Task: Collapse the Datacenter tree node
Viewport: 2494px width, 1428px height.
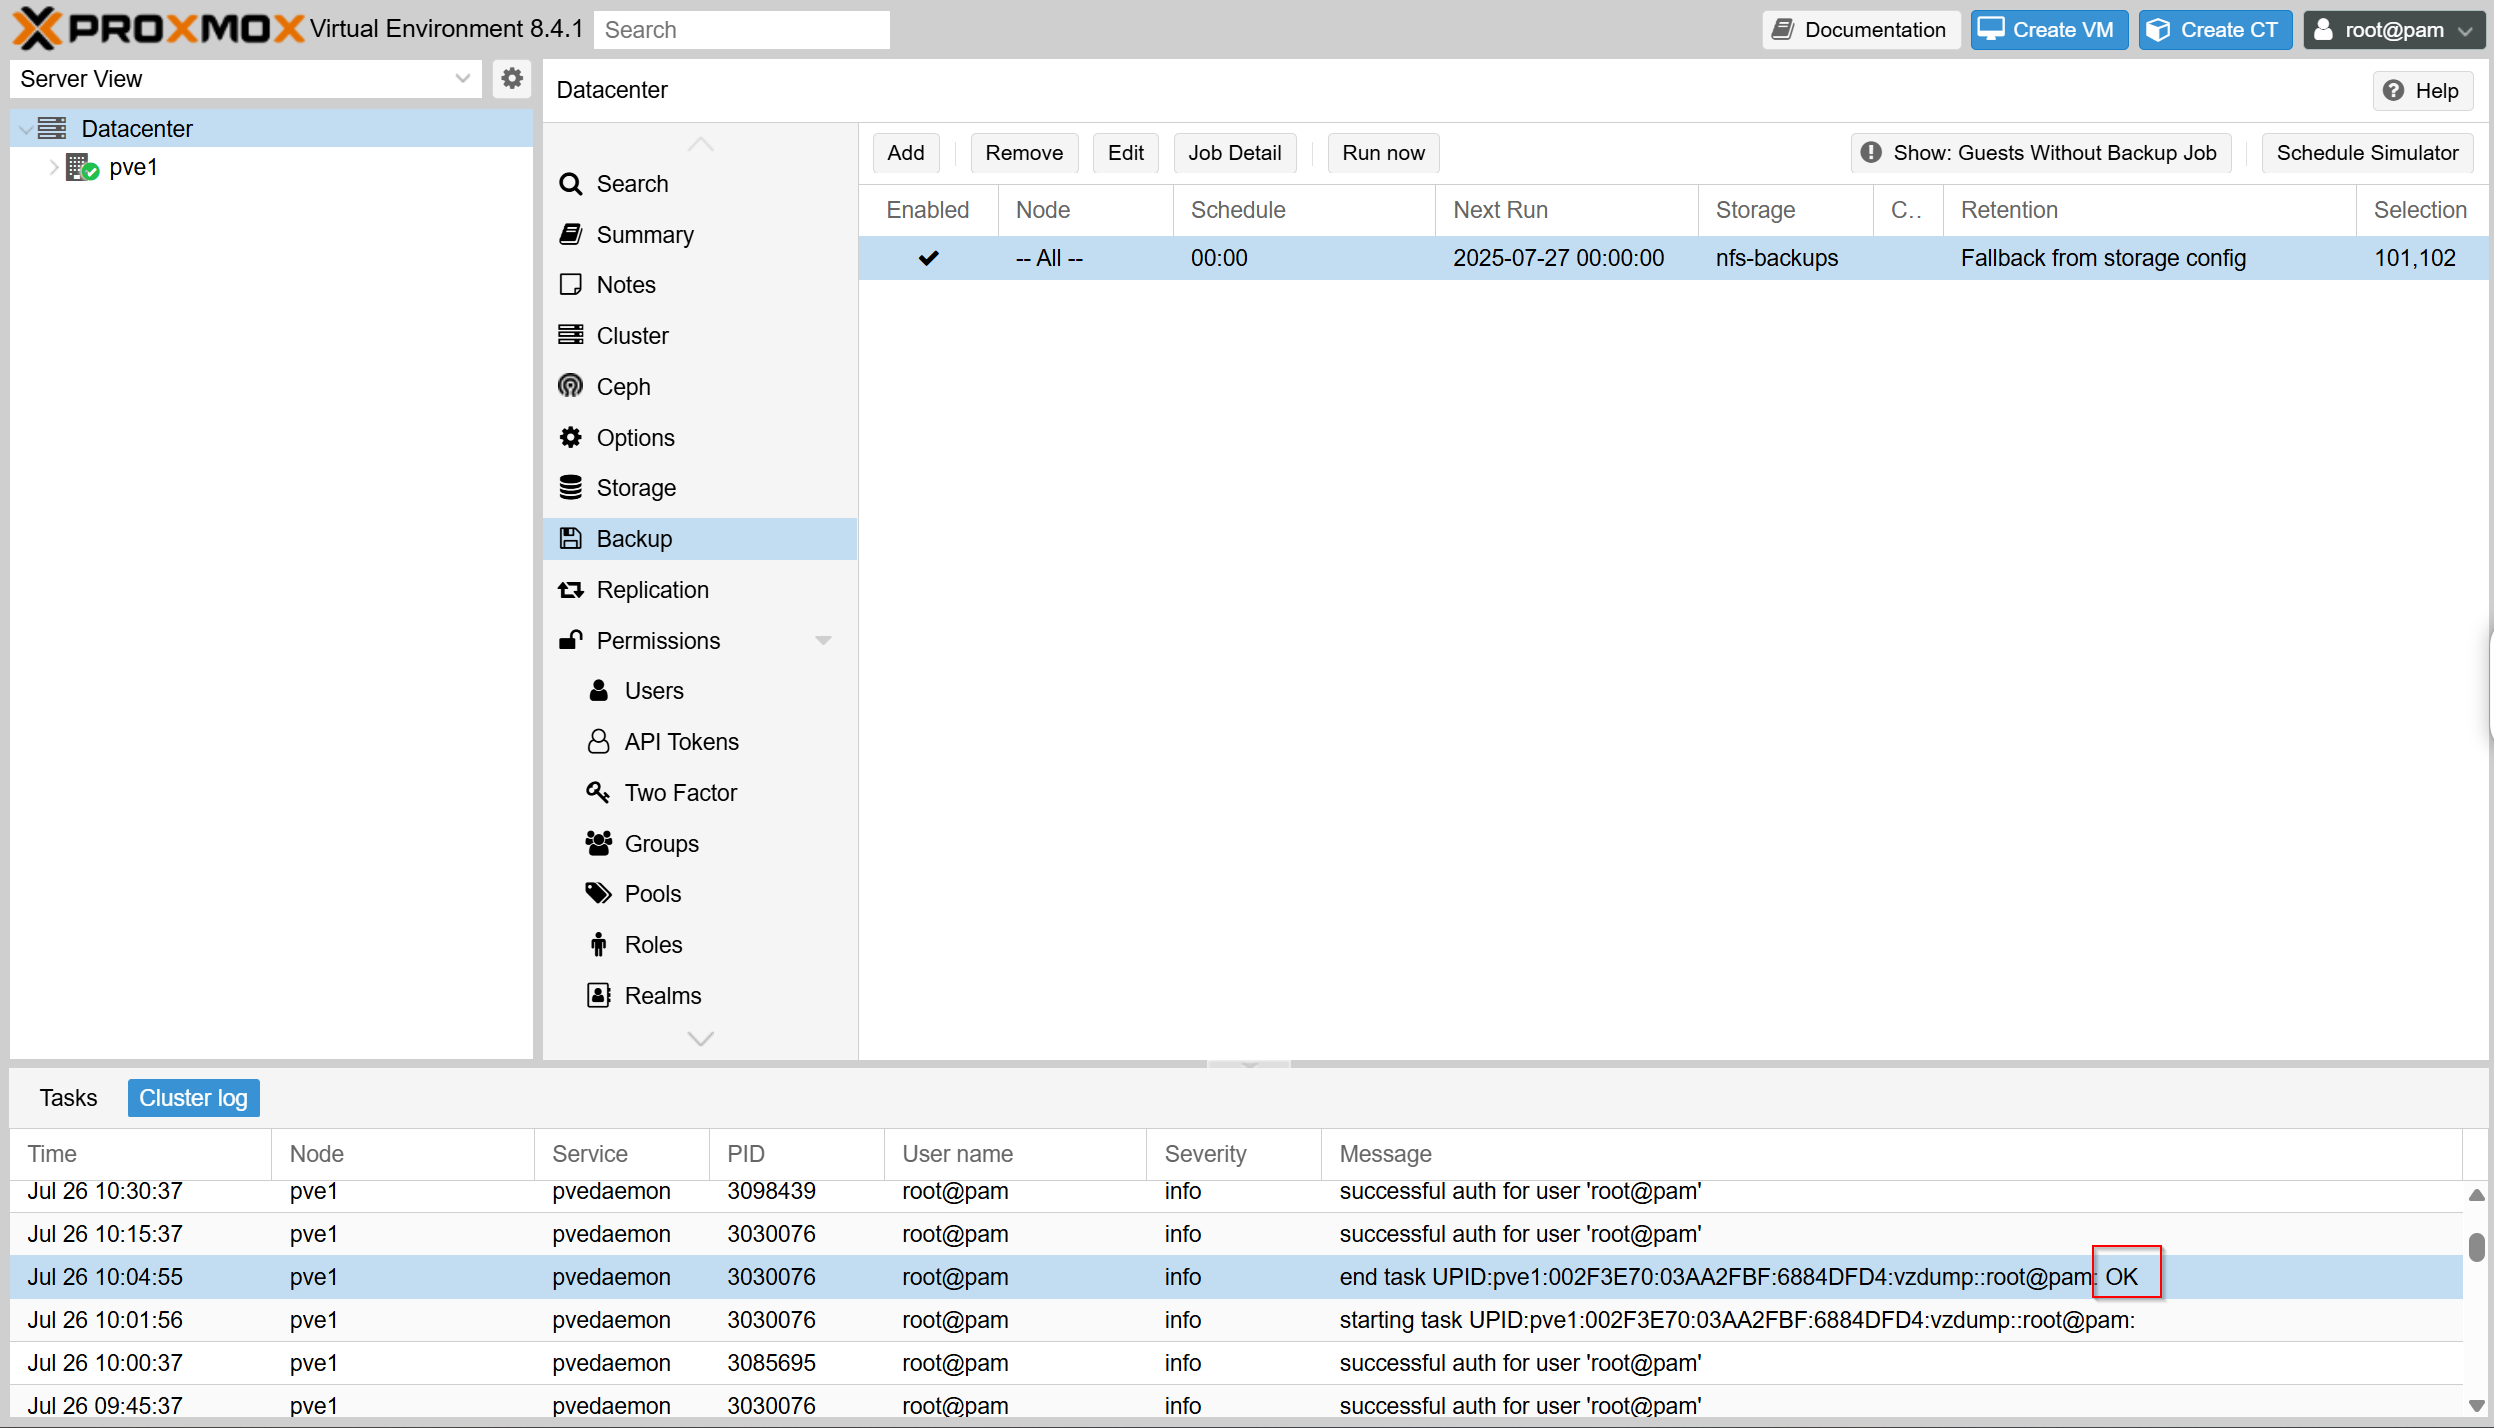Action: point(25,129)
